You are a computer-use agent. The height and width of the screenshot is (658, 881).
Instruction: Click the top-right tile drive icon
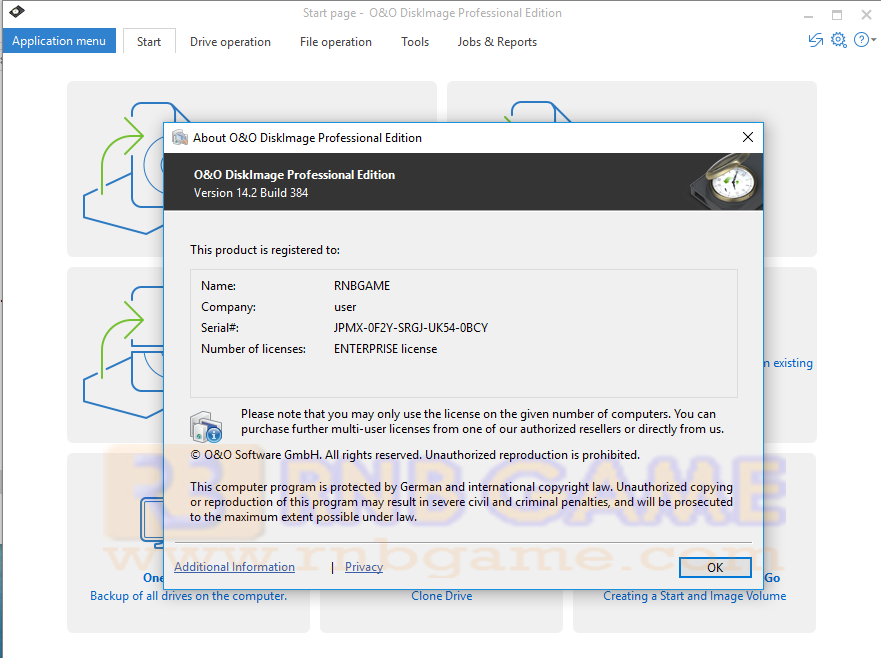[x=538, y=112]
